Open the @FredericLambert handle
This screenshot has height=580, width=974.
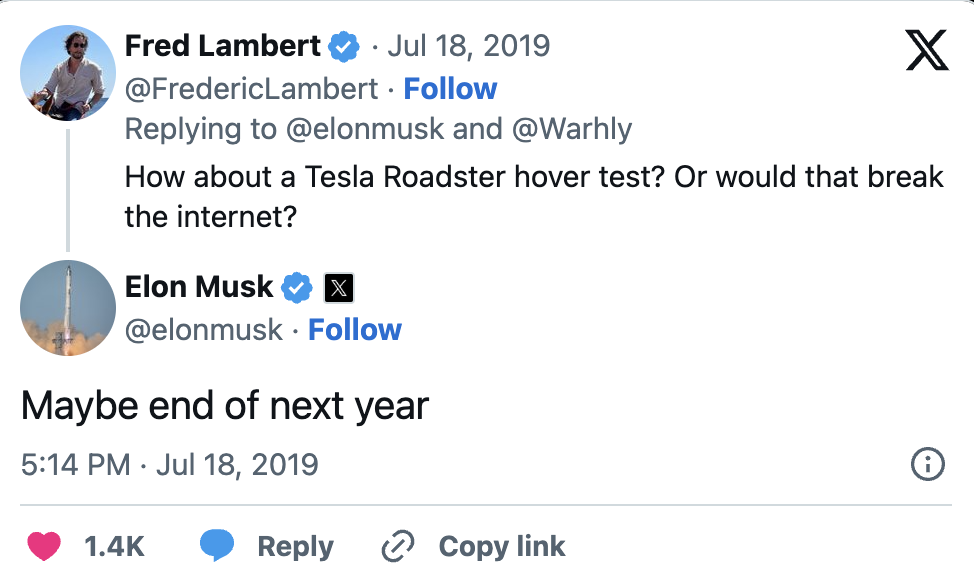click(x=251, y=89)
